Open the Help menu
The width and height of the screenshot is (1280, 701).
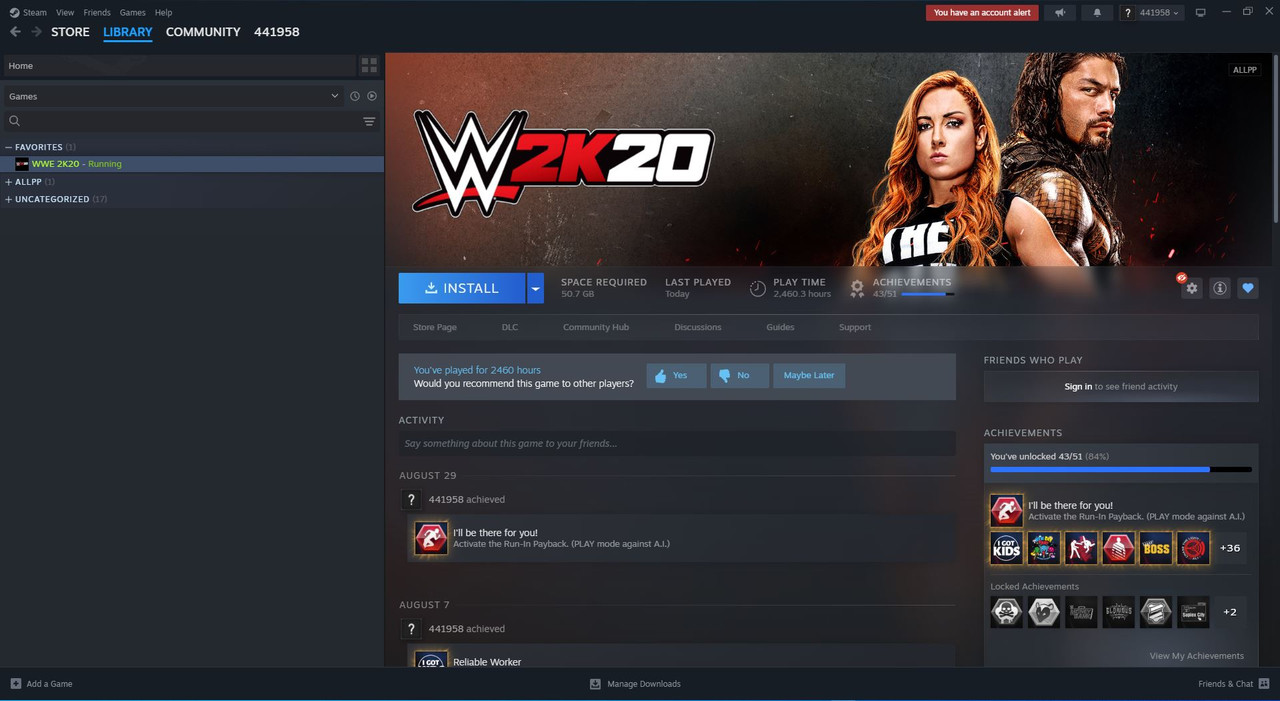click(x=163, y=13)
